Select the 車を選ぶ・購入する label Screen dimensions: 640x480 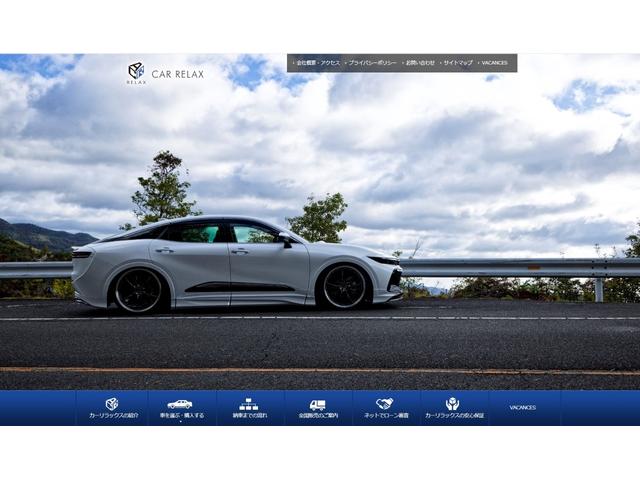pyautogui.click(x=180, y=416)
